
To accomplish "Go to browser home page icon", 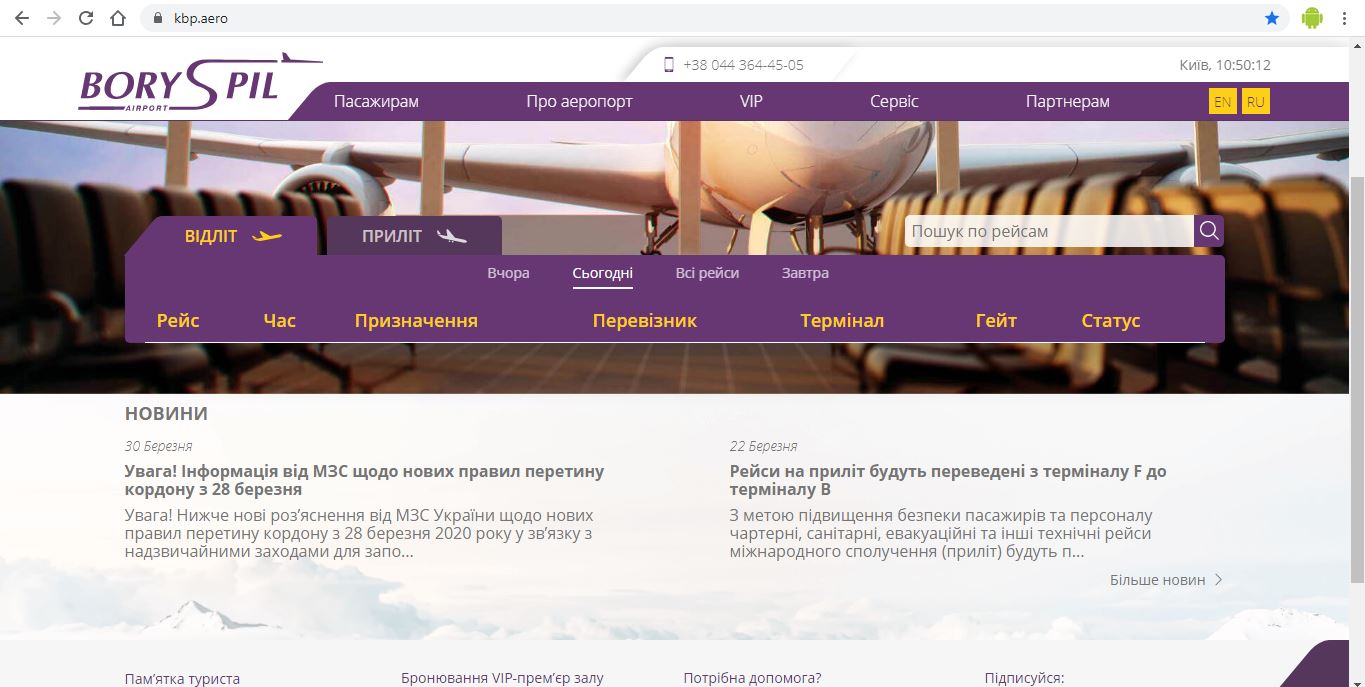I will click(118, 18).
